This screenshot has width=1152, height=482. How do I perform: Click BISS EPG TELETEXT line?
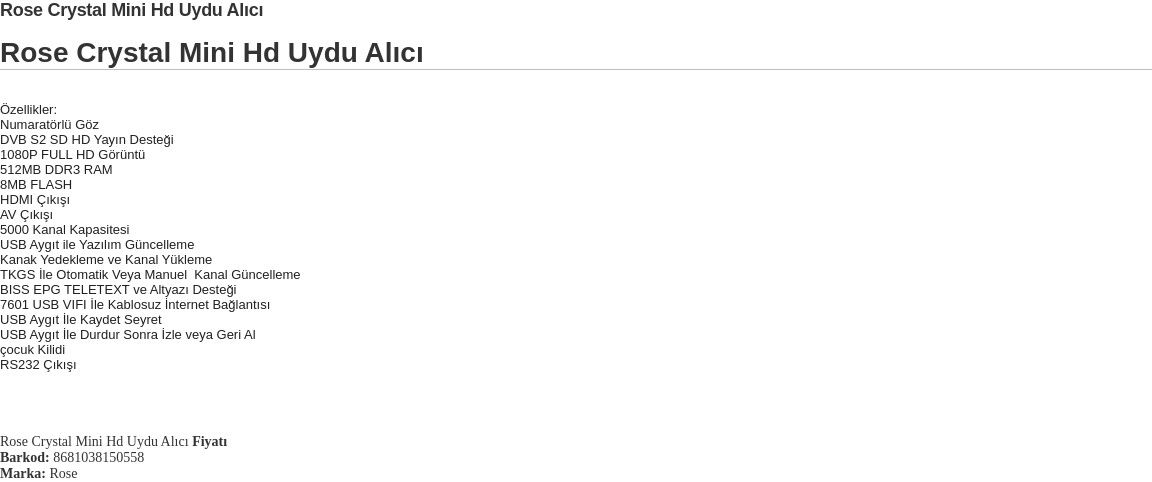tap(118, 290)
